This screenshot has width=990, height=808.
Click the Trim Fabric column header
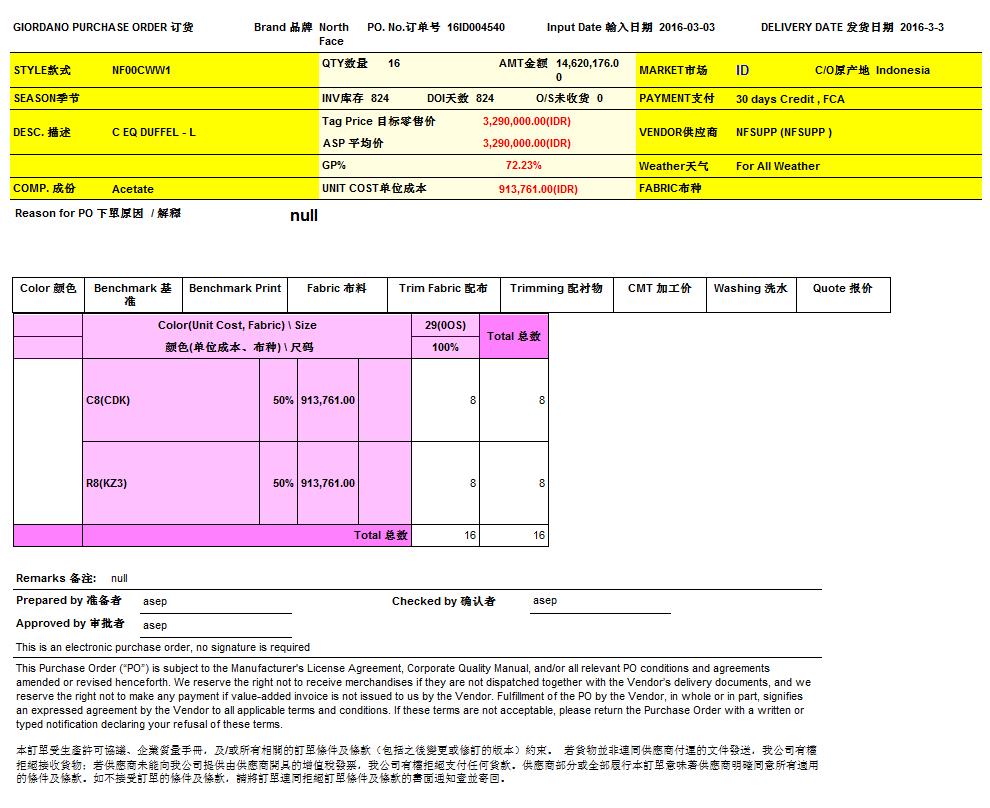pyautogui.click(x=443, y=289)
